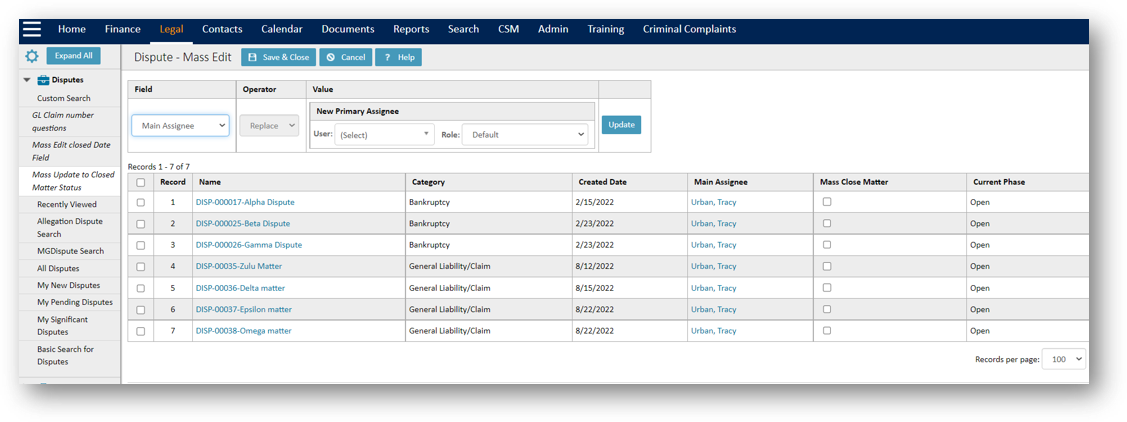
Task: Open the Search menu
Action: click(464, 29)
